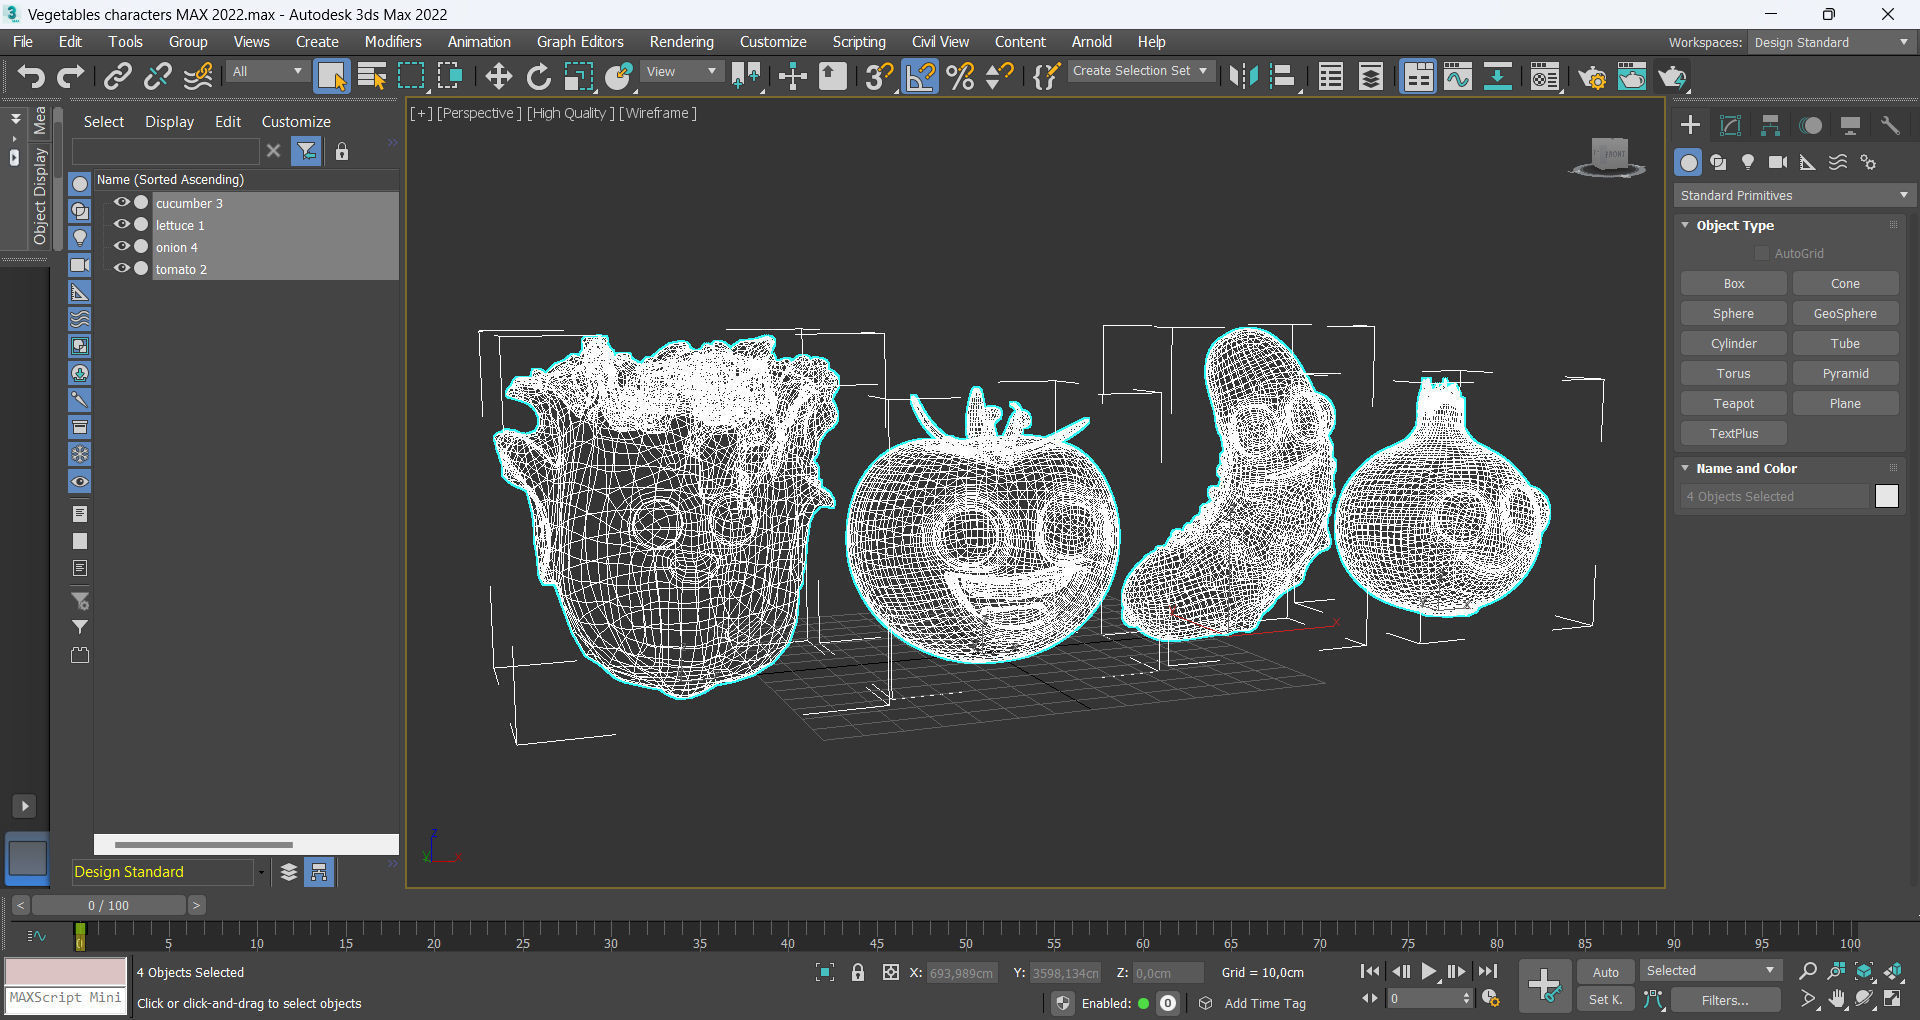
Task: Open the Utilities panel tab
Action: 1890,125
